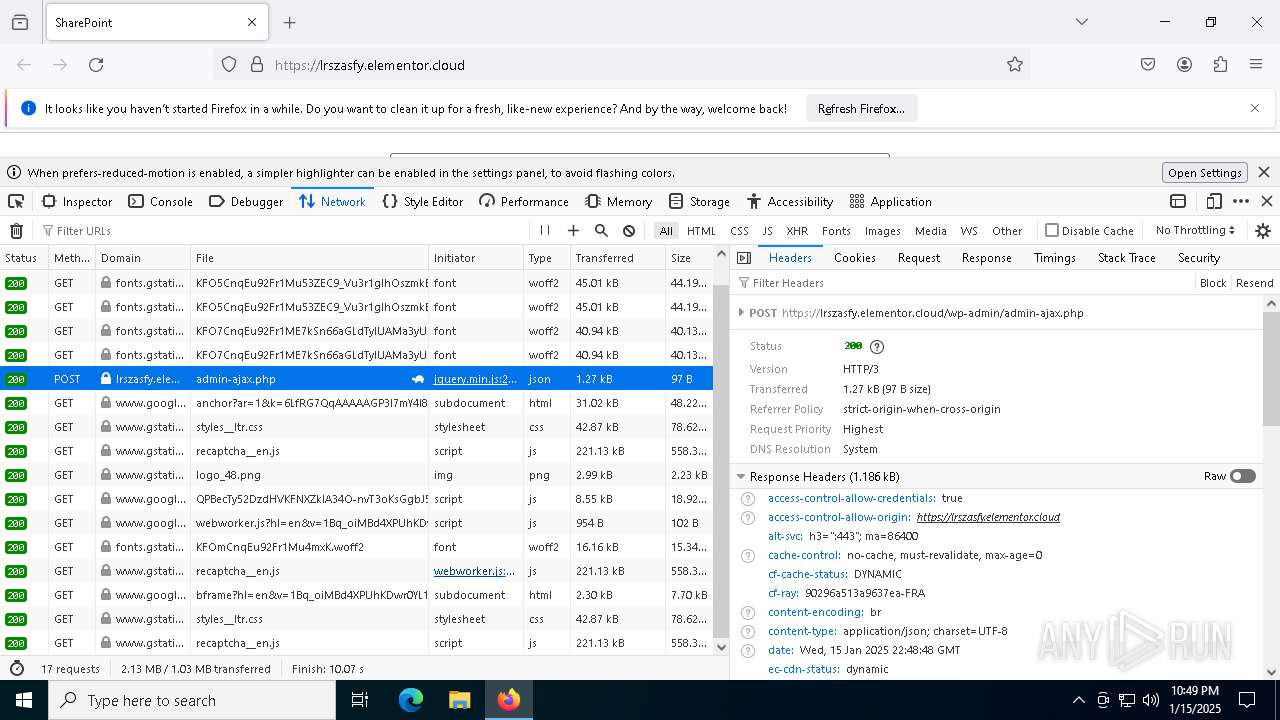Click the Filter Headers input field
The height and width of the screenshot is (720, 1280).
tap(965, 283)
